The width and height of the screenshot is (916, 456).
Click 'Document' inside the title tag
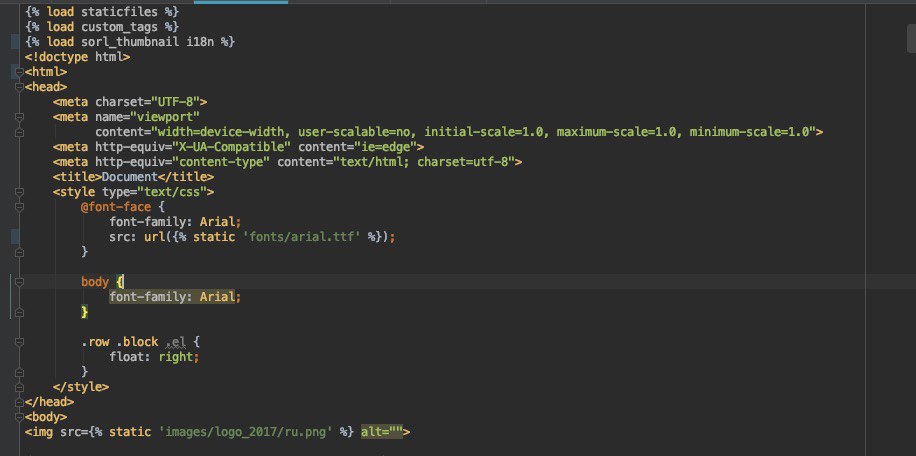[x=130, y=177]
